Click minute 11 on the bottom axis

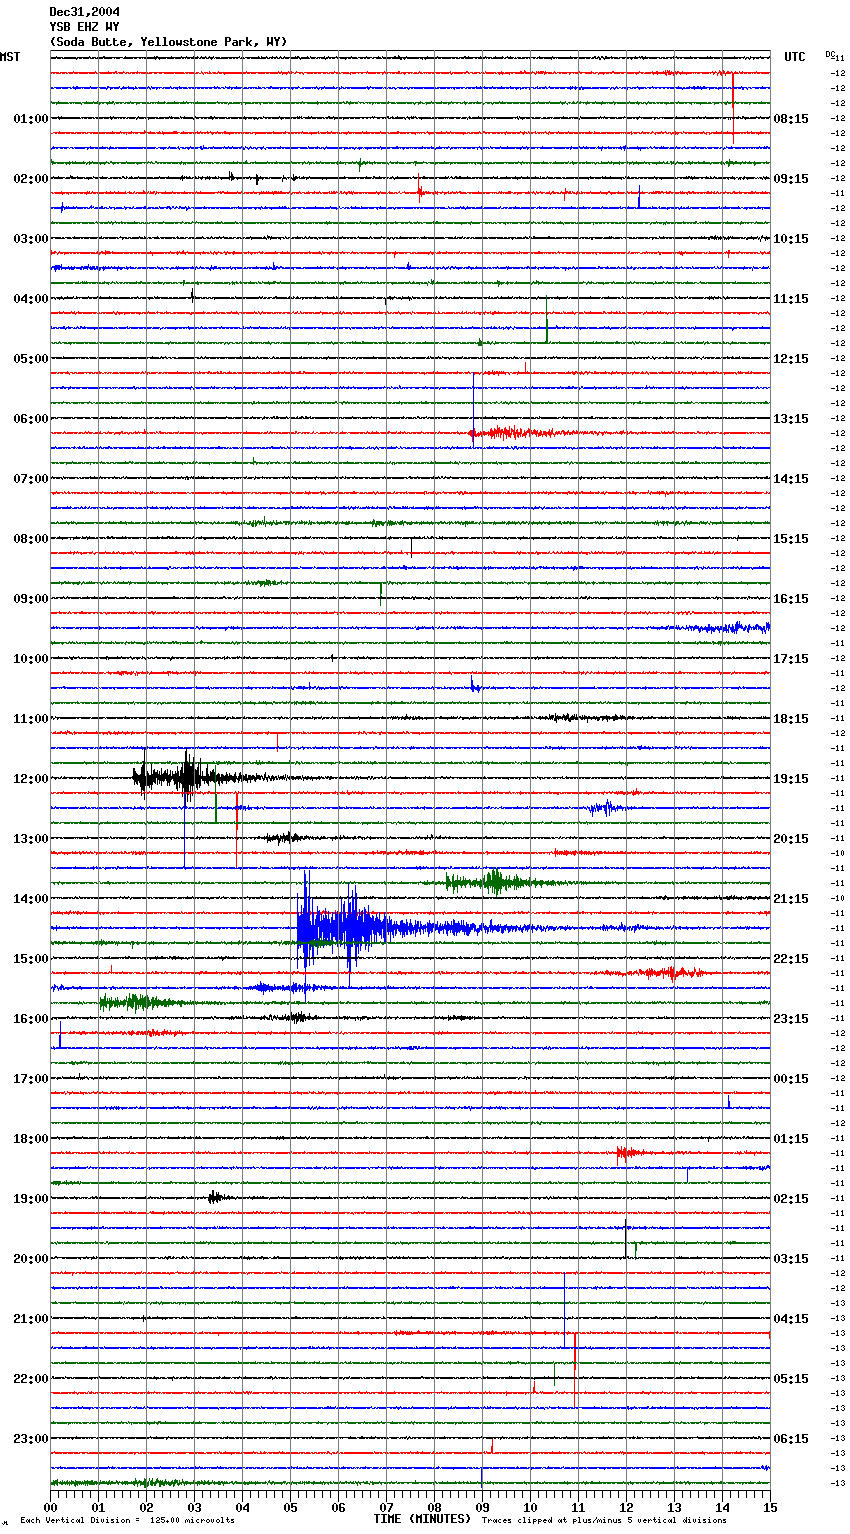579,1507
